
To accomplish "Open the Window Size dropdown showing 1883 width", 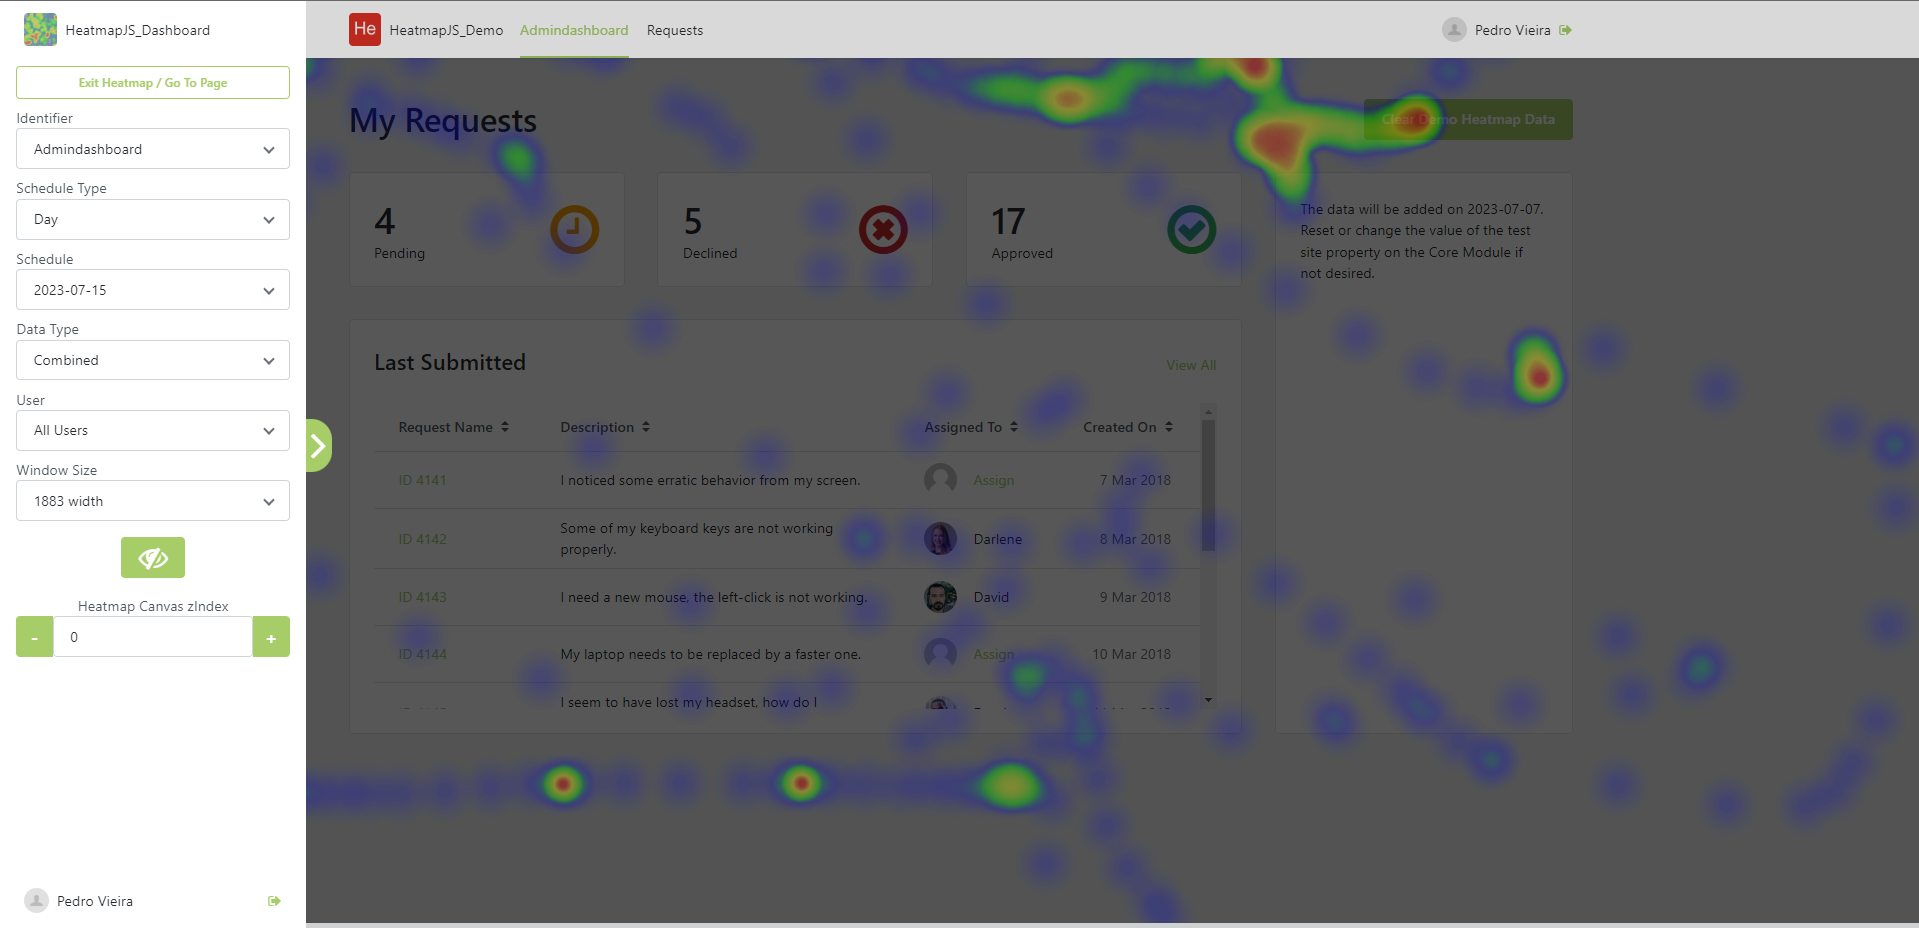I will pyautogui.click(x=153, y=501).
